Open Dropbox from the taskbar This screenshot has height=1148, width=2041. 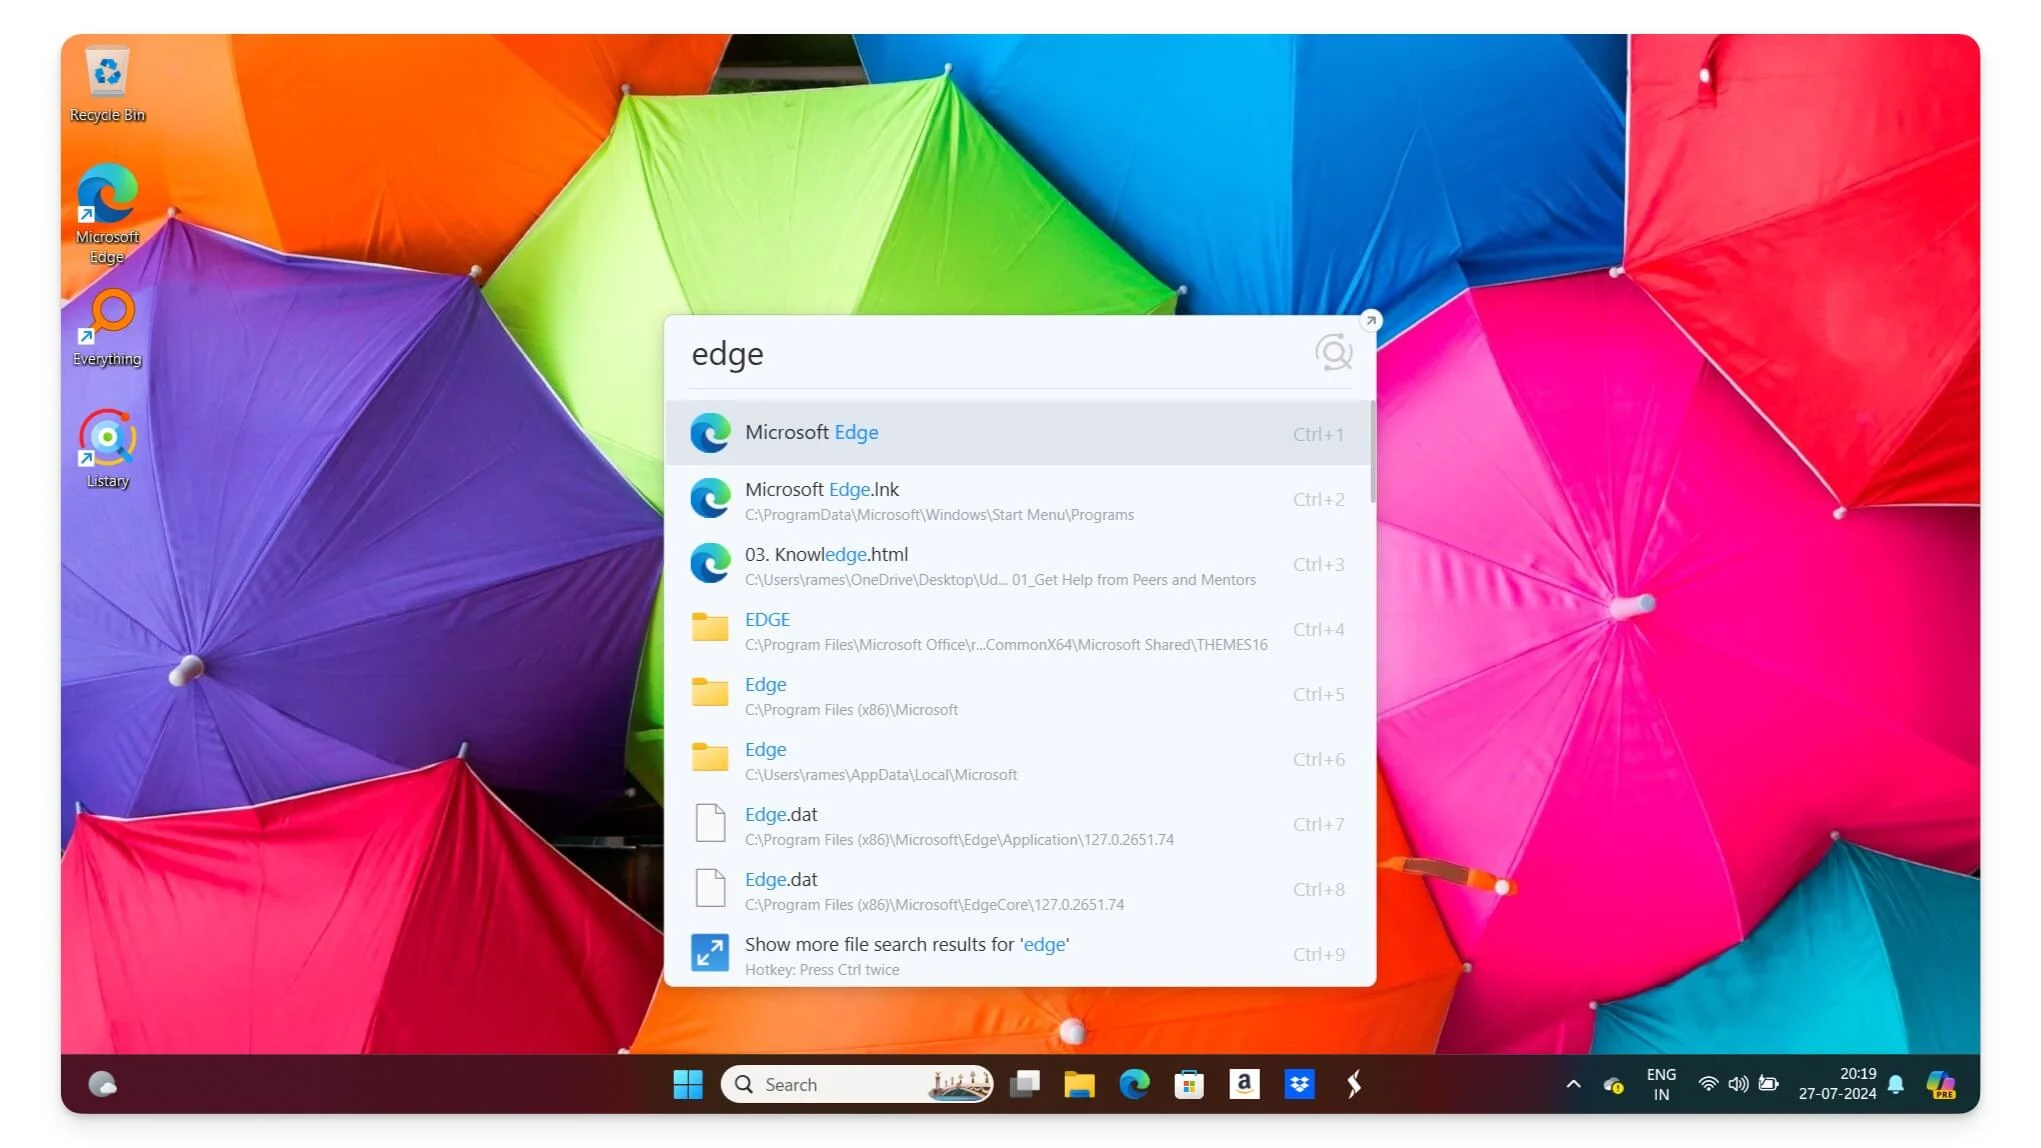1298,1084
